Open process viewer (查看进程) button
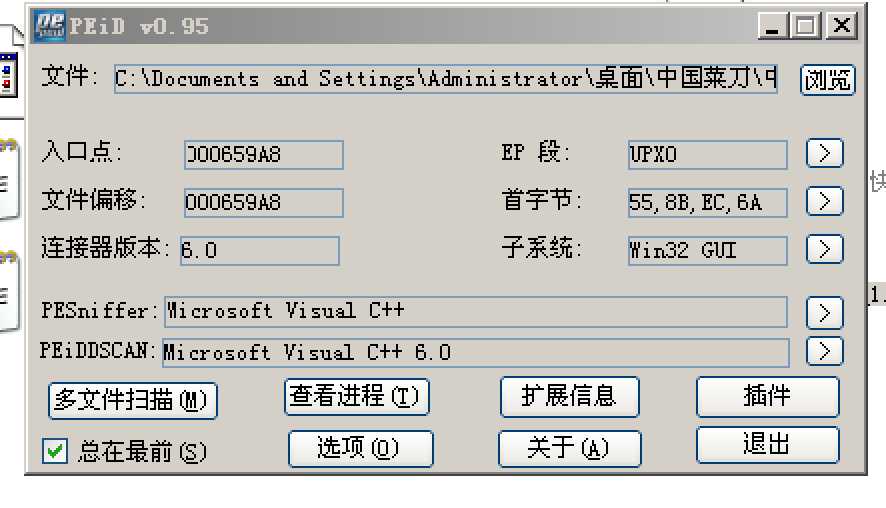 357,397
